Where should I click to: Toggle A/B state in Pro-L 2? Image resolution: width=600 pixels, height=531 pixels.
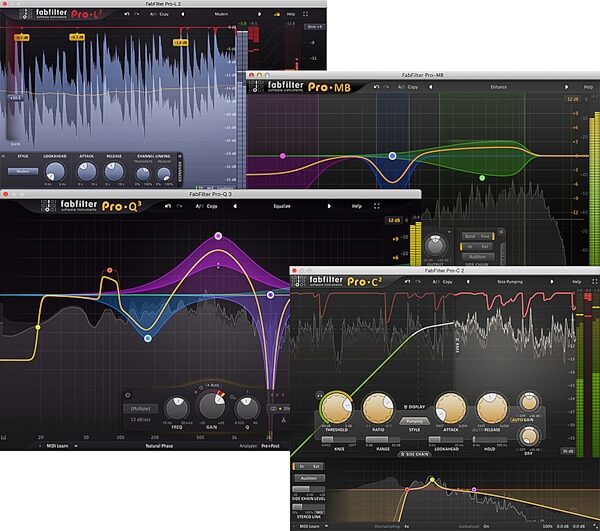pos(152,14)
